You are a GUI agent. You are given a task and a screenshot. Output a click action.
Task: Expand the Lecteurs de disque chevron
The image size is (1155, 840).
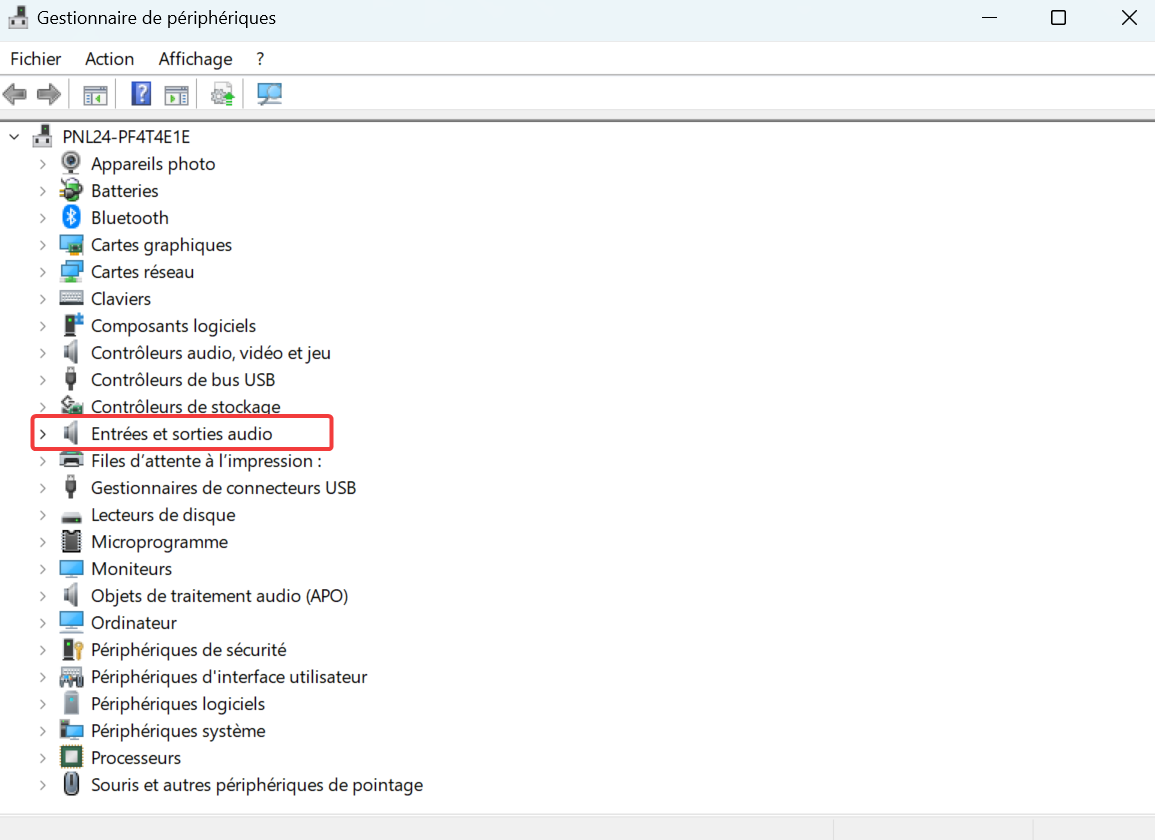43,515
